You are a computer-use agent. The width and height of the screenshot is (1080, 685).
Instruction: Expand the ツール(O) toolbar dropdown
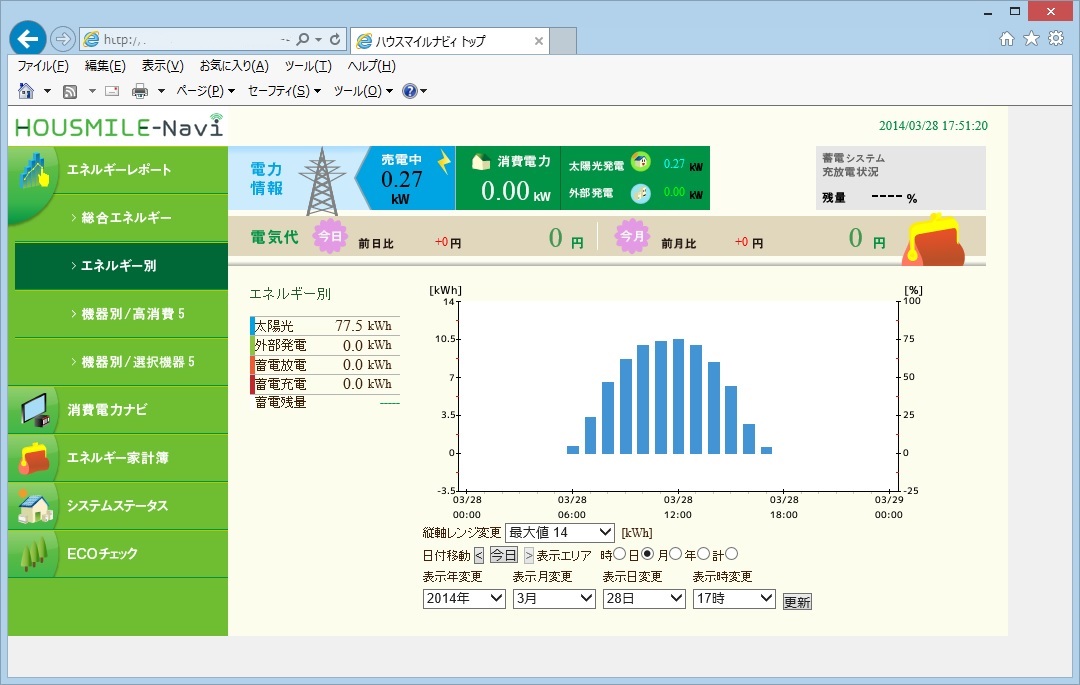(x=363, y=91)
